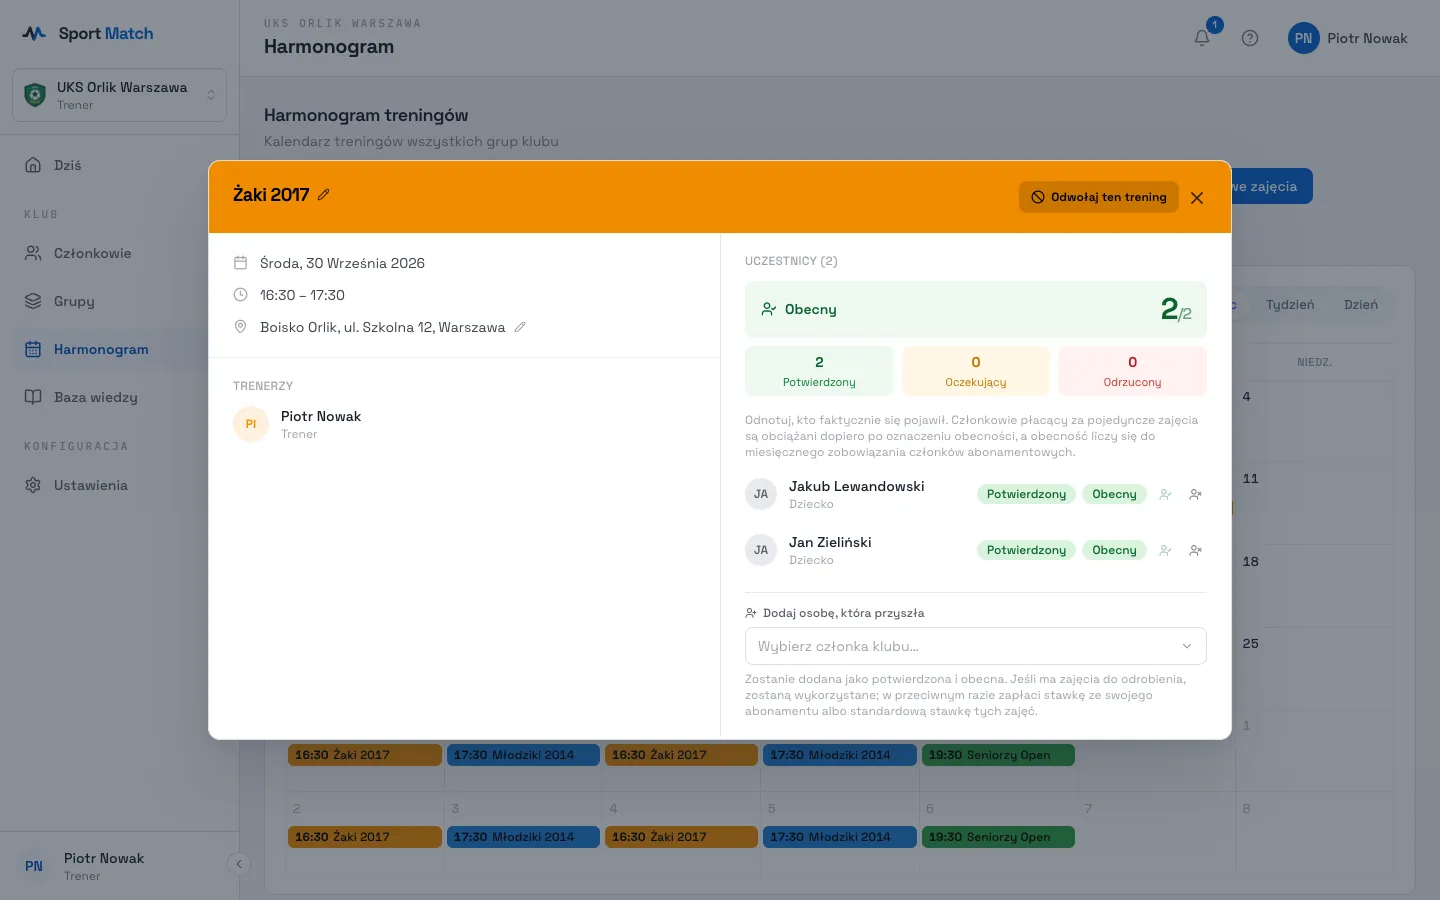
Task: Click the partially hidden new zajęcia button
Action: pyautogui.click(x=1271, y=186)
